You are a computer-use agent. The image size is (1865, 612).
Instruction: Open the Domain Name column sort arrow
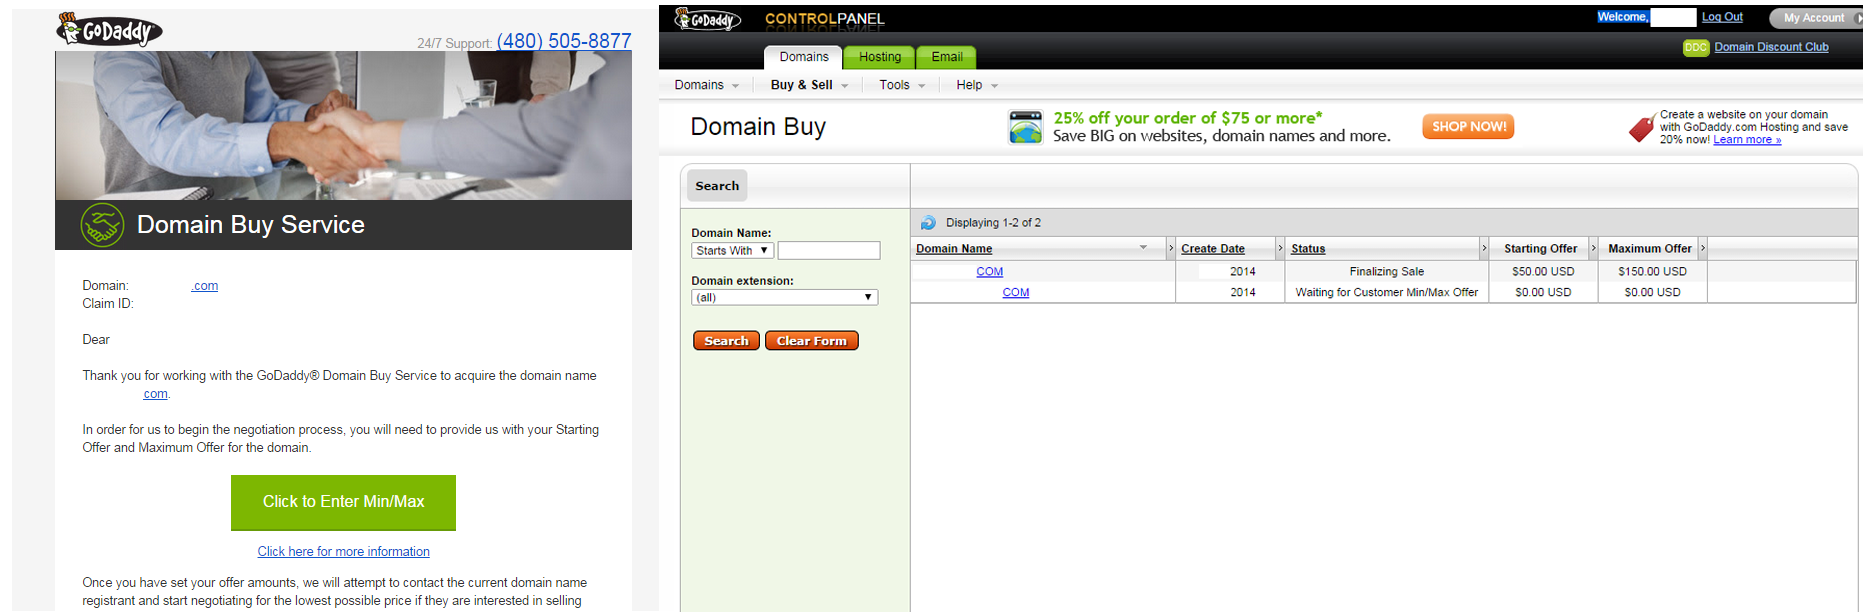(1143, 248)
